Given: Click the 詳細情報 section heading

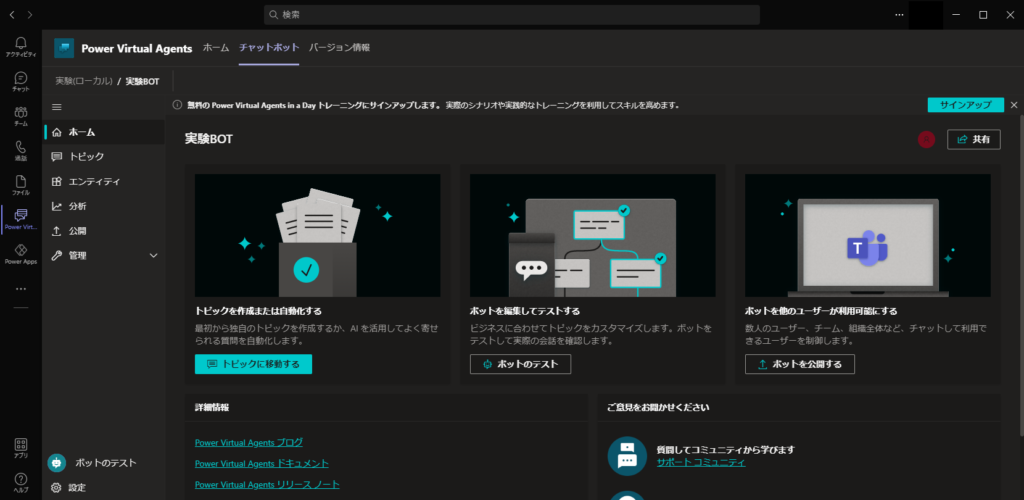Looking at the screenshot, I should coord(212,407).
